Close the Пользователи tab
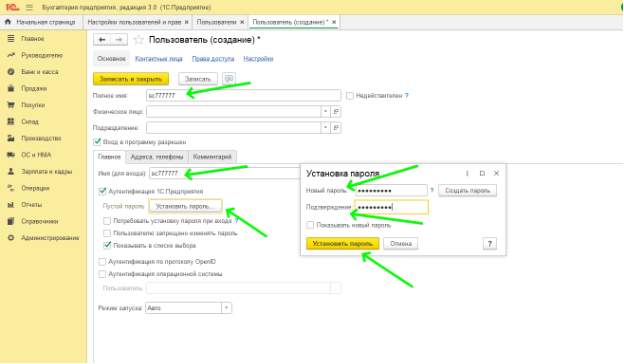Viewport: 624px width, 364px height. coord(242,22)
